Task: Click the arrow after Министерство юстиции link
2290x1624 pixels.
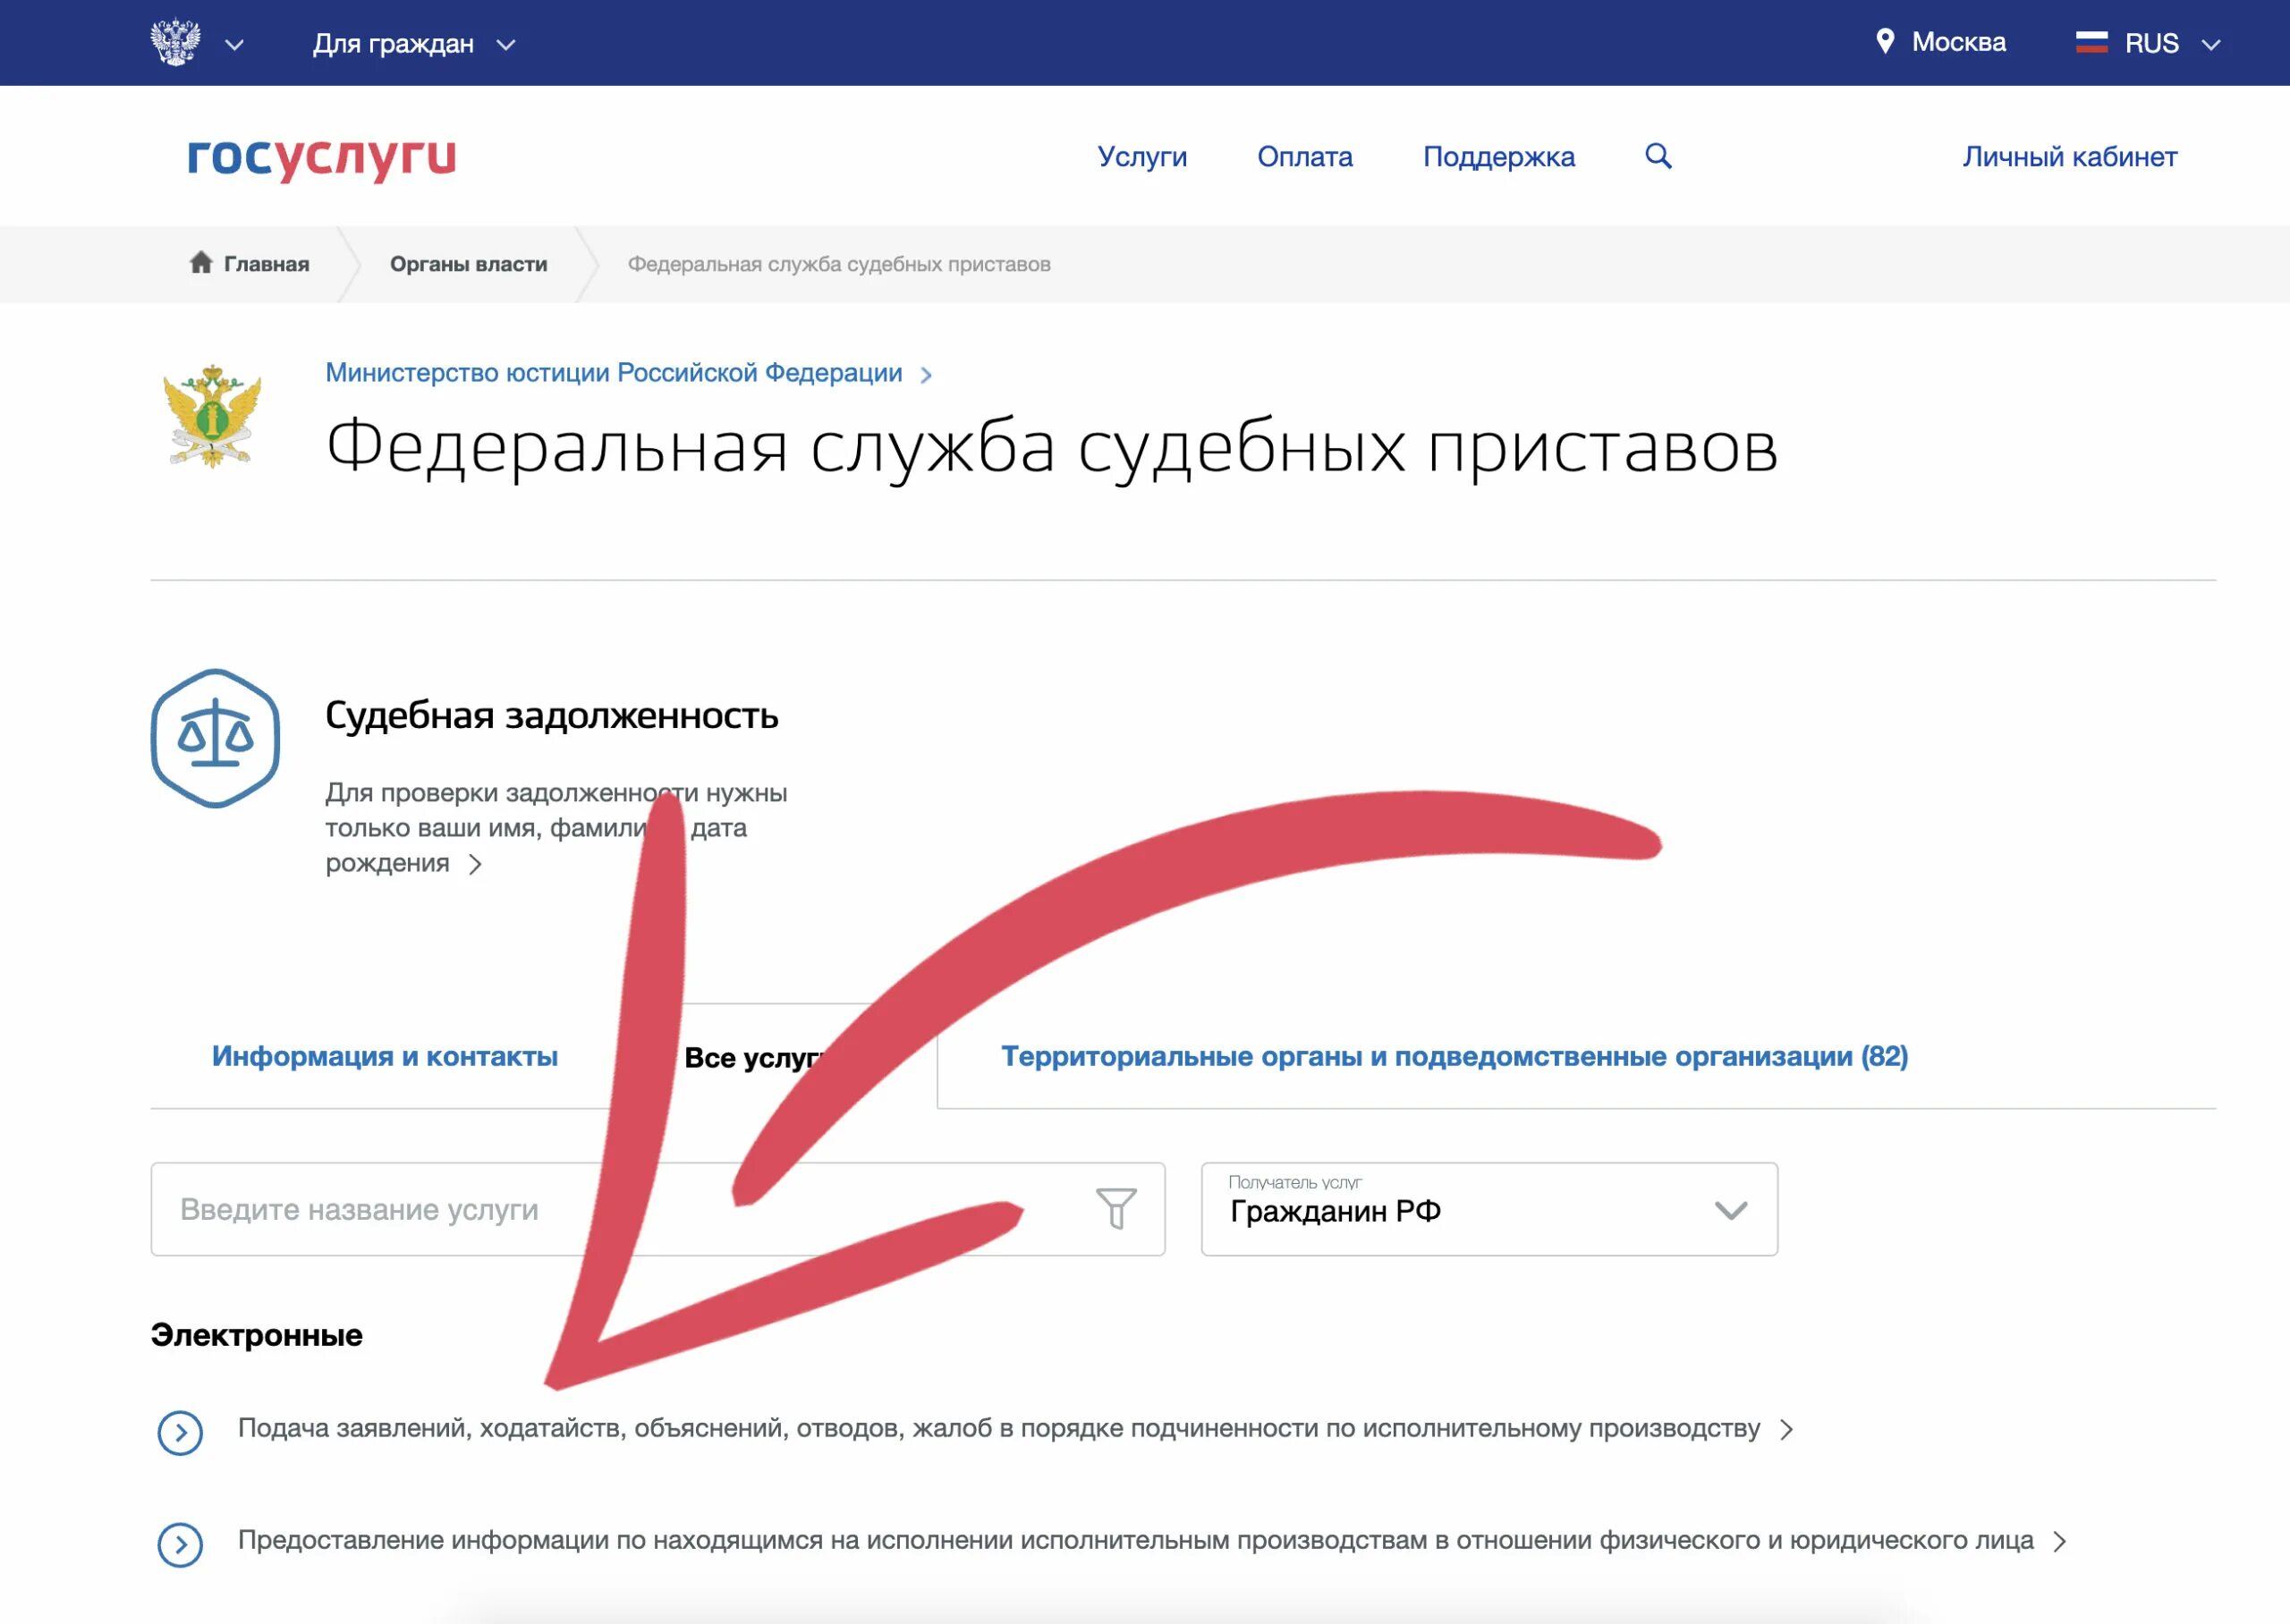Action: [926, 375]
